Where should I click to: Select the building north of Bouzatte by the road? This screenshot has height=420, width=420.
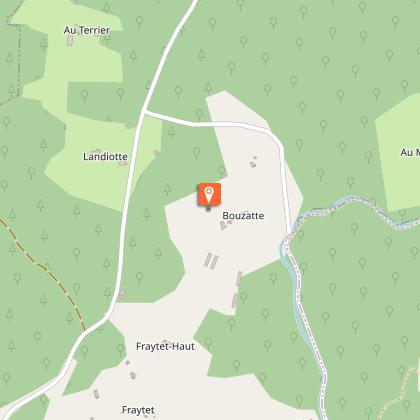pyautogui.click(x=254, y=162)
